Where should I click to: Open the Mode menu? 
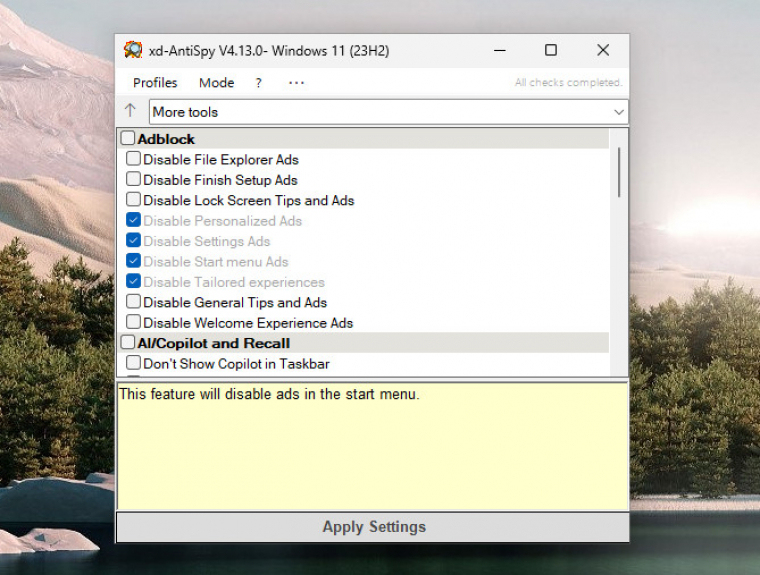click(216, 83)
